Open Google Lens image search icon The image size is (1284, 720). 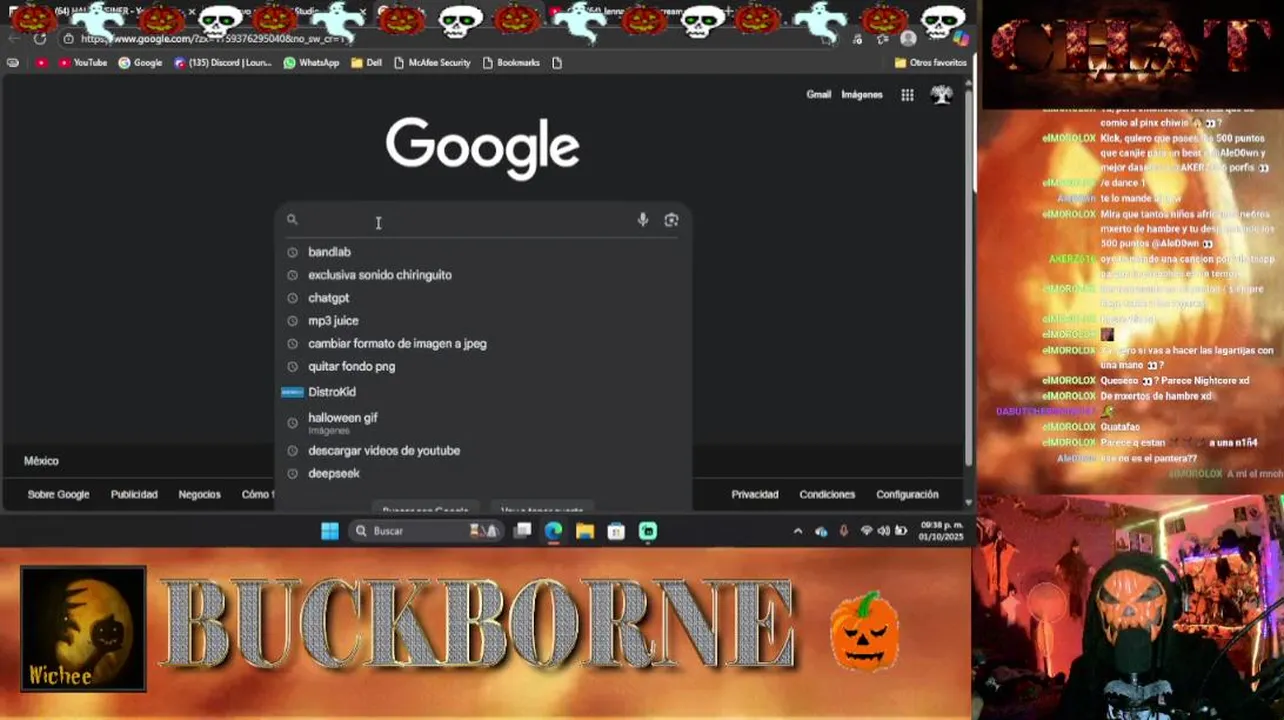tap(671, 220)
